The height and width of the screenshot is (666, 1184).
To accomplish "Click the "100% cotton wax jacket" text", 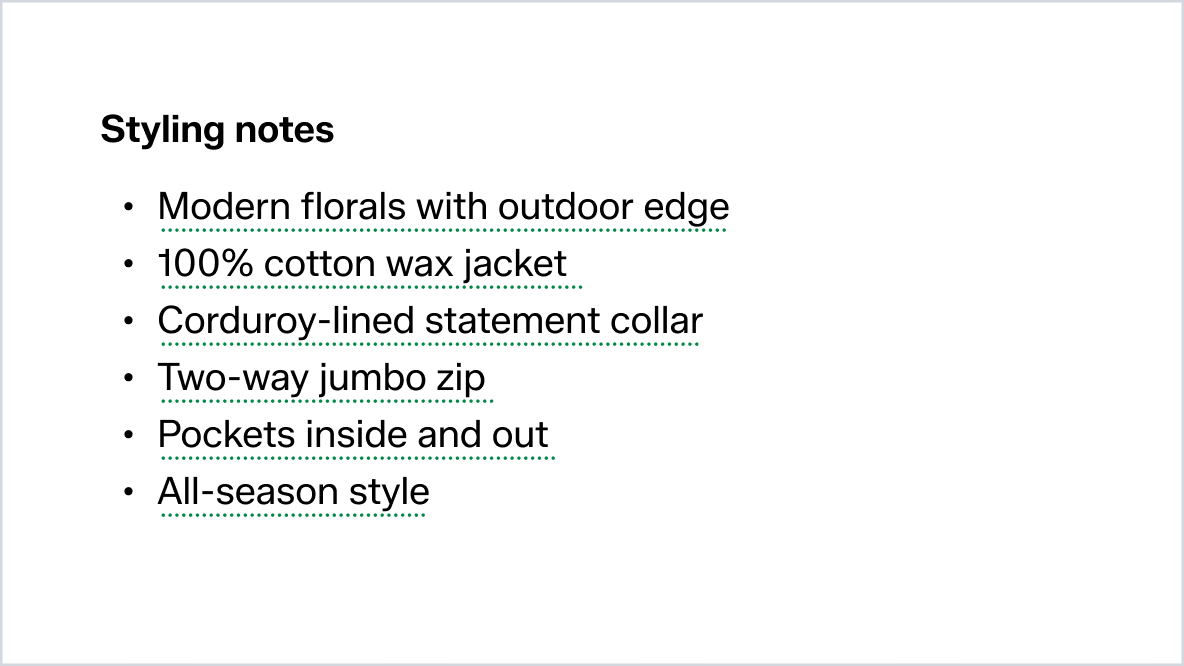I will 362,264.
